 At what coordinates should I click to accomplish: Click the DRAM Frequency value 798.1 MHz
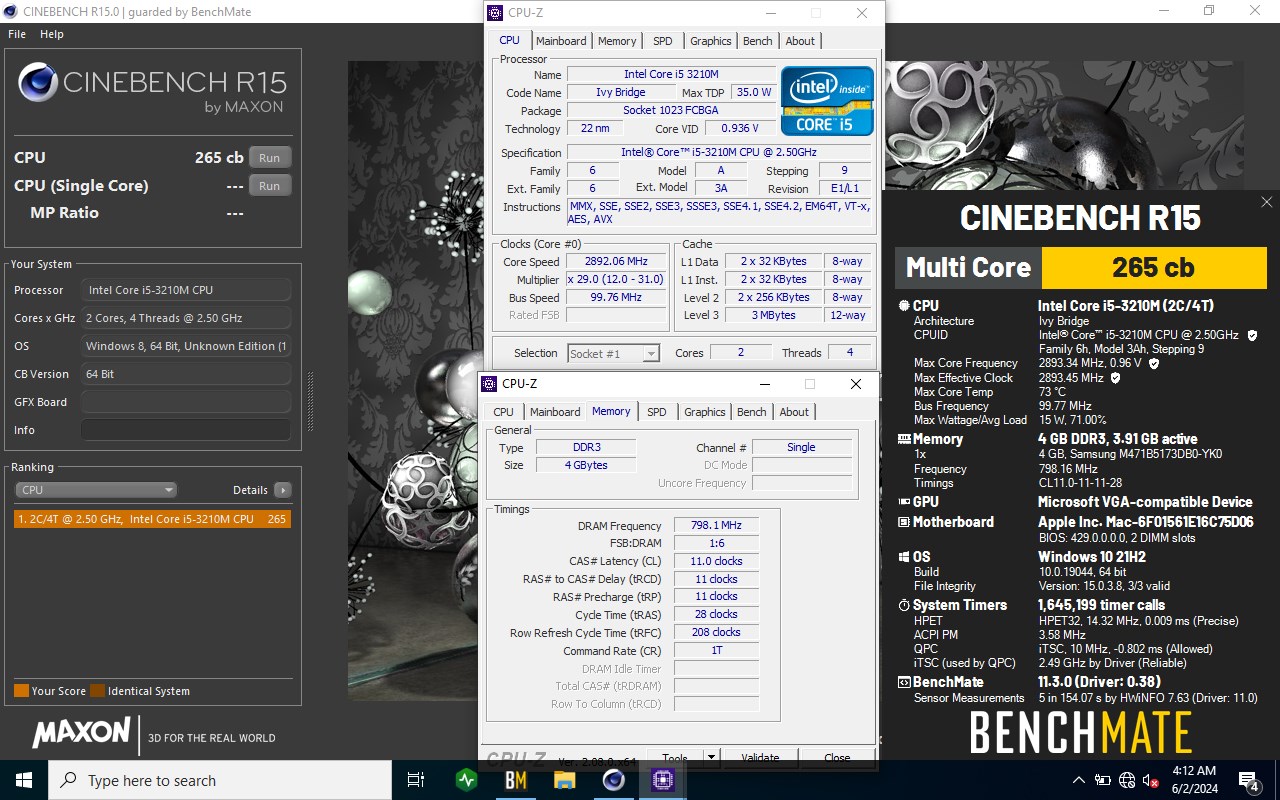pyautogui.click(x=716, y=526)
